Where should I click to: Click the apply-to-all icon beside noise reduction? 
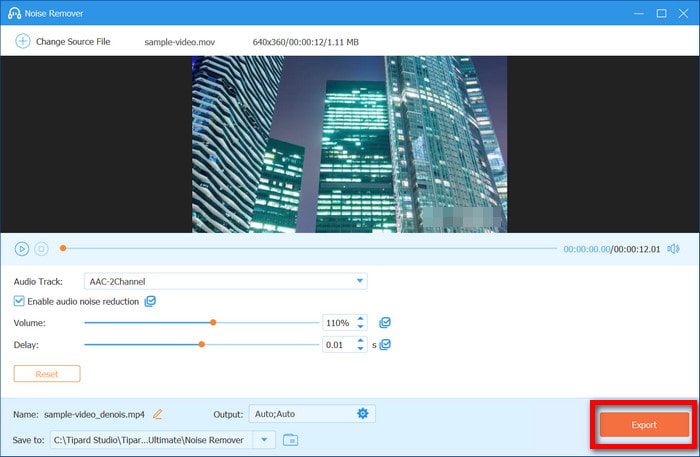point(150,301)
